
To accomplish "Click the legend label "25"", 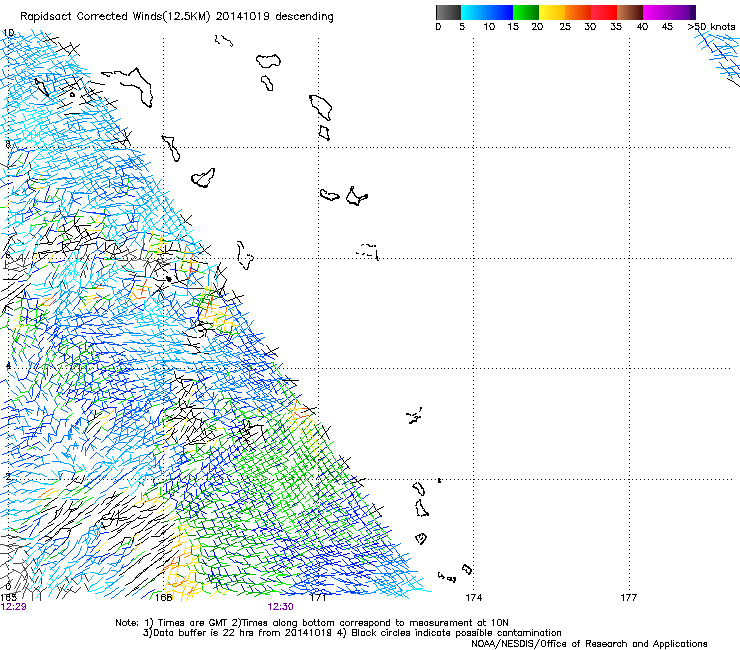I will [565, 27].
